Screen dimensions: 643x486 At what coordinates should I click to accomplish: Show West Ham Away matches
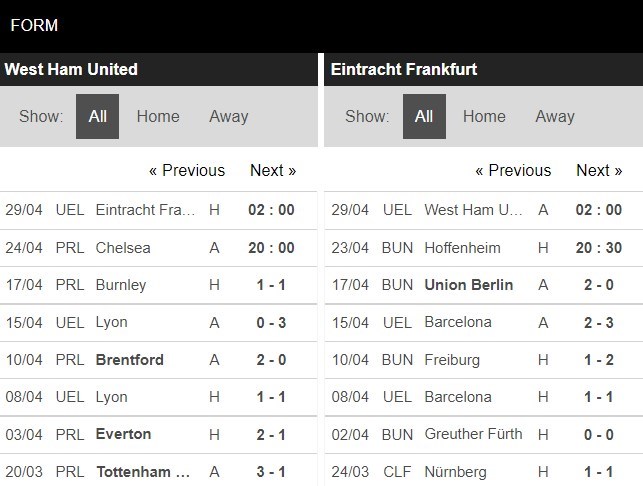pyautogui.click(x=228, y=116)
